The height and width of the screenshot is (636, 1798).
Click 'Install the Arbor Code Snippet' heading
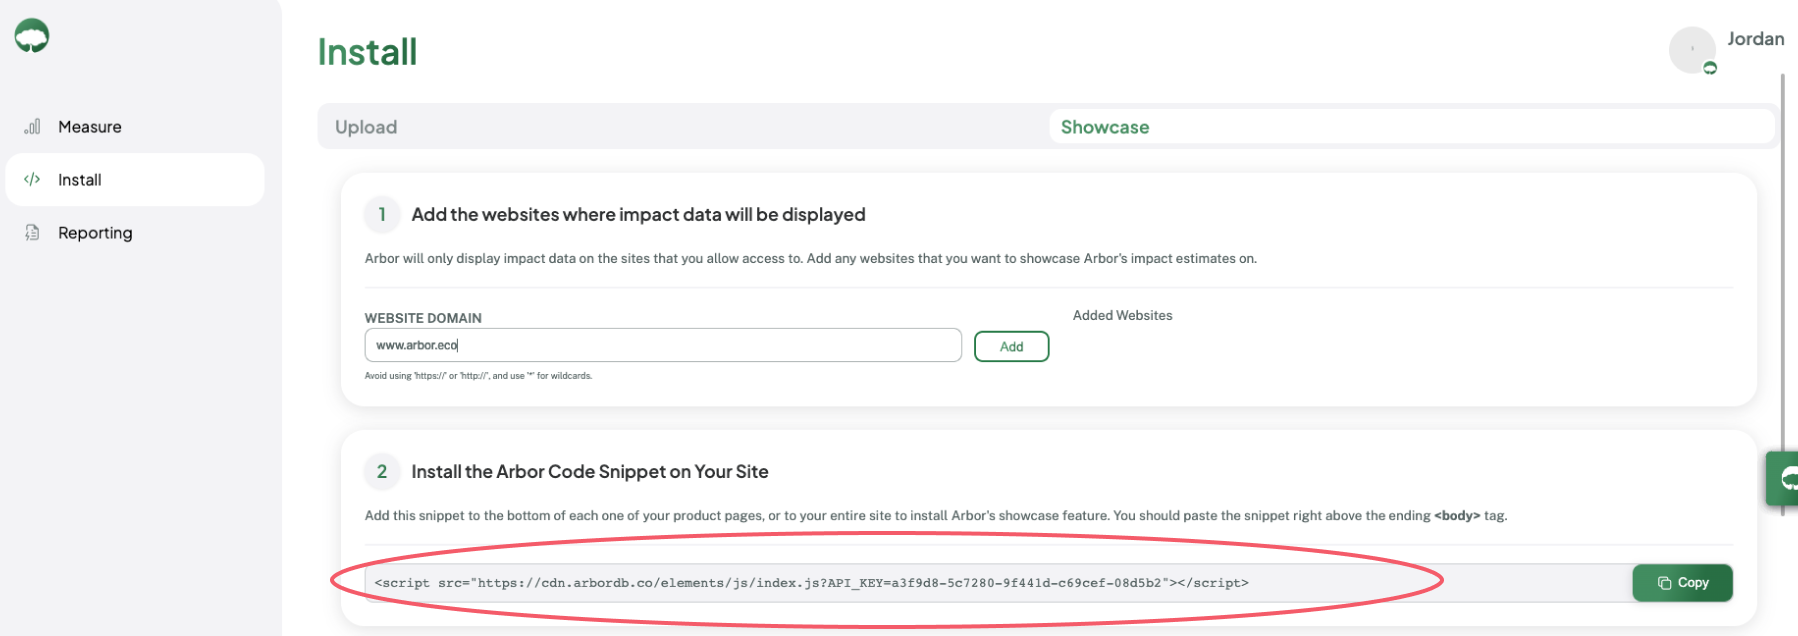tap(590, 472)
